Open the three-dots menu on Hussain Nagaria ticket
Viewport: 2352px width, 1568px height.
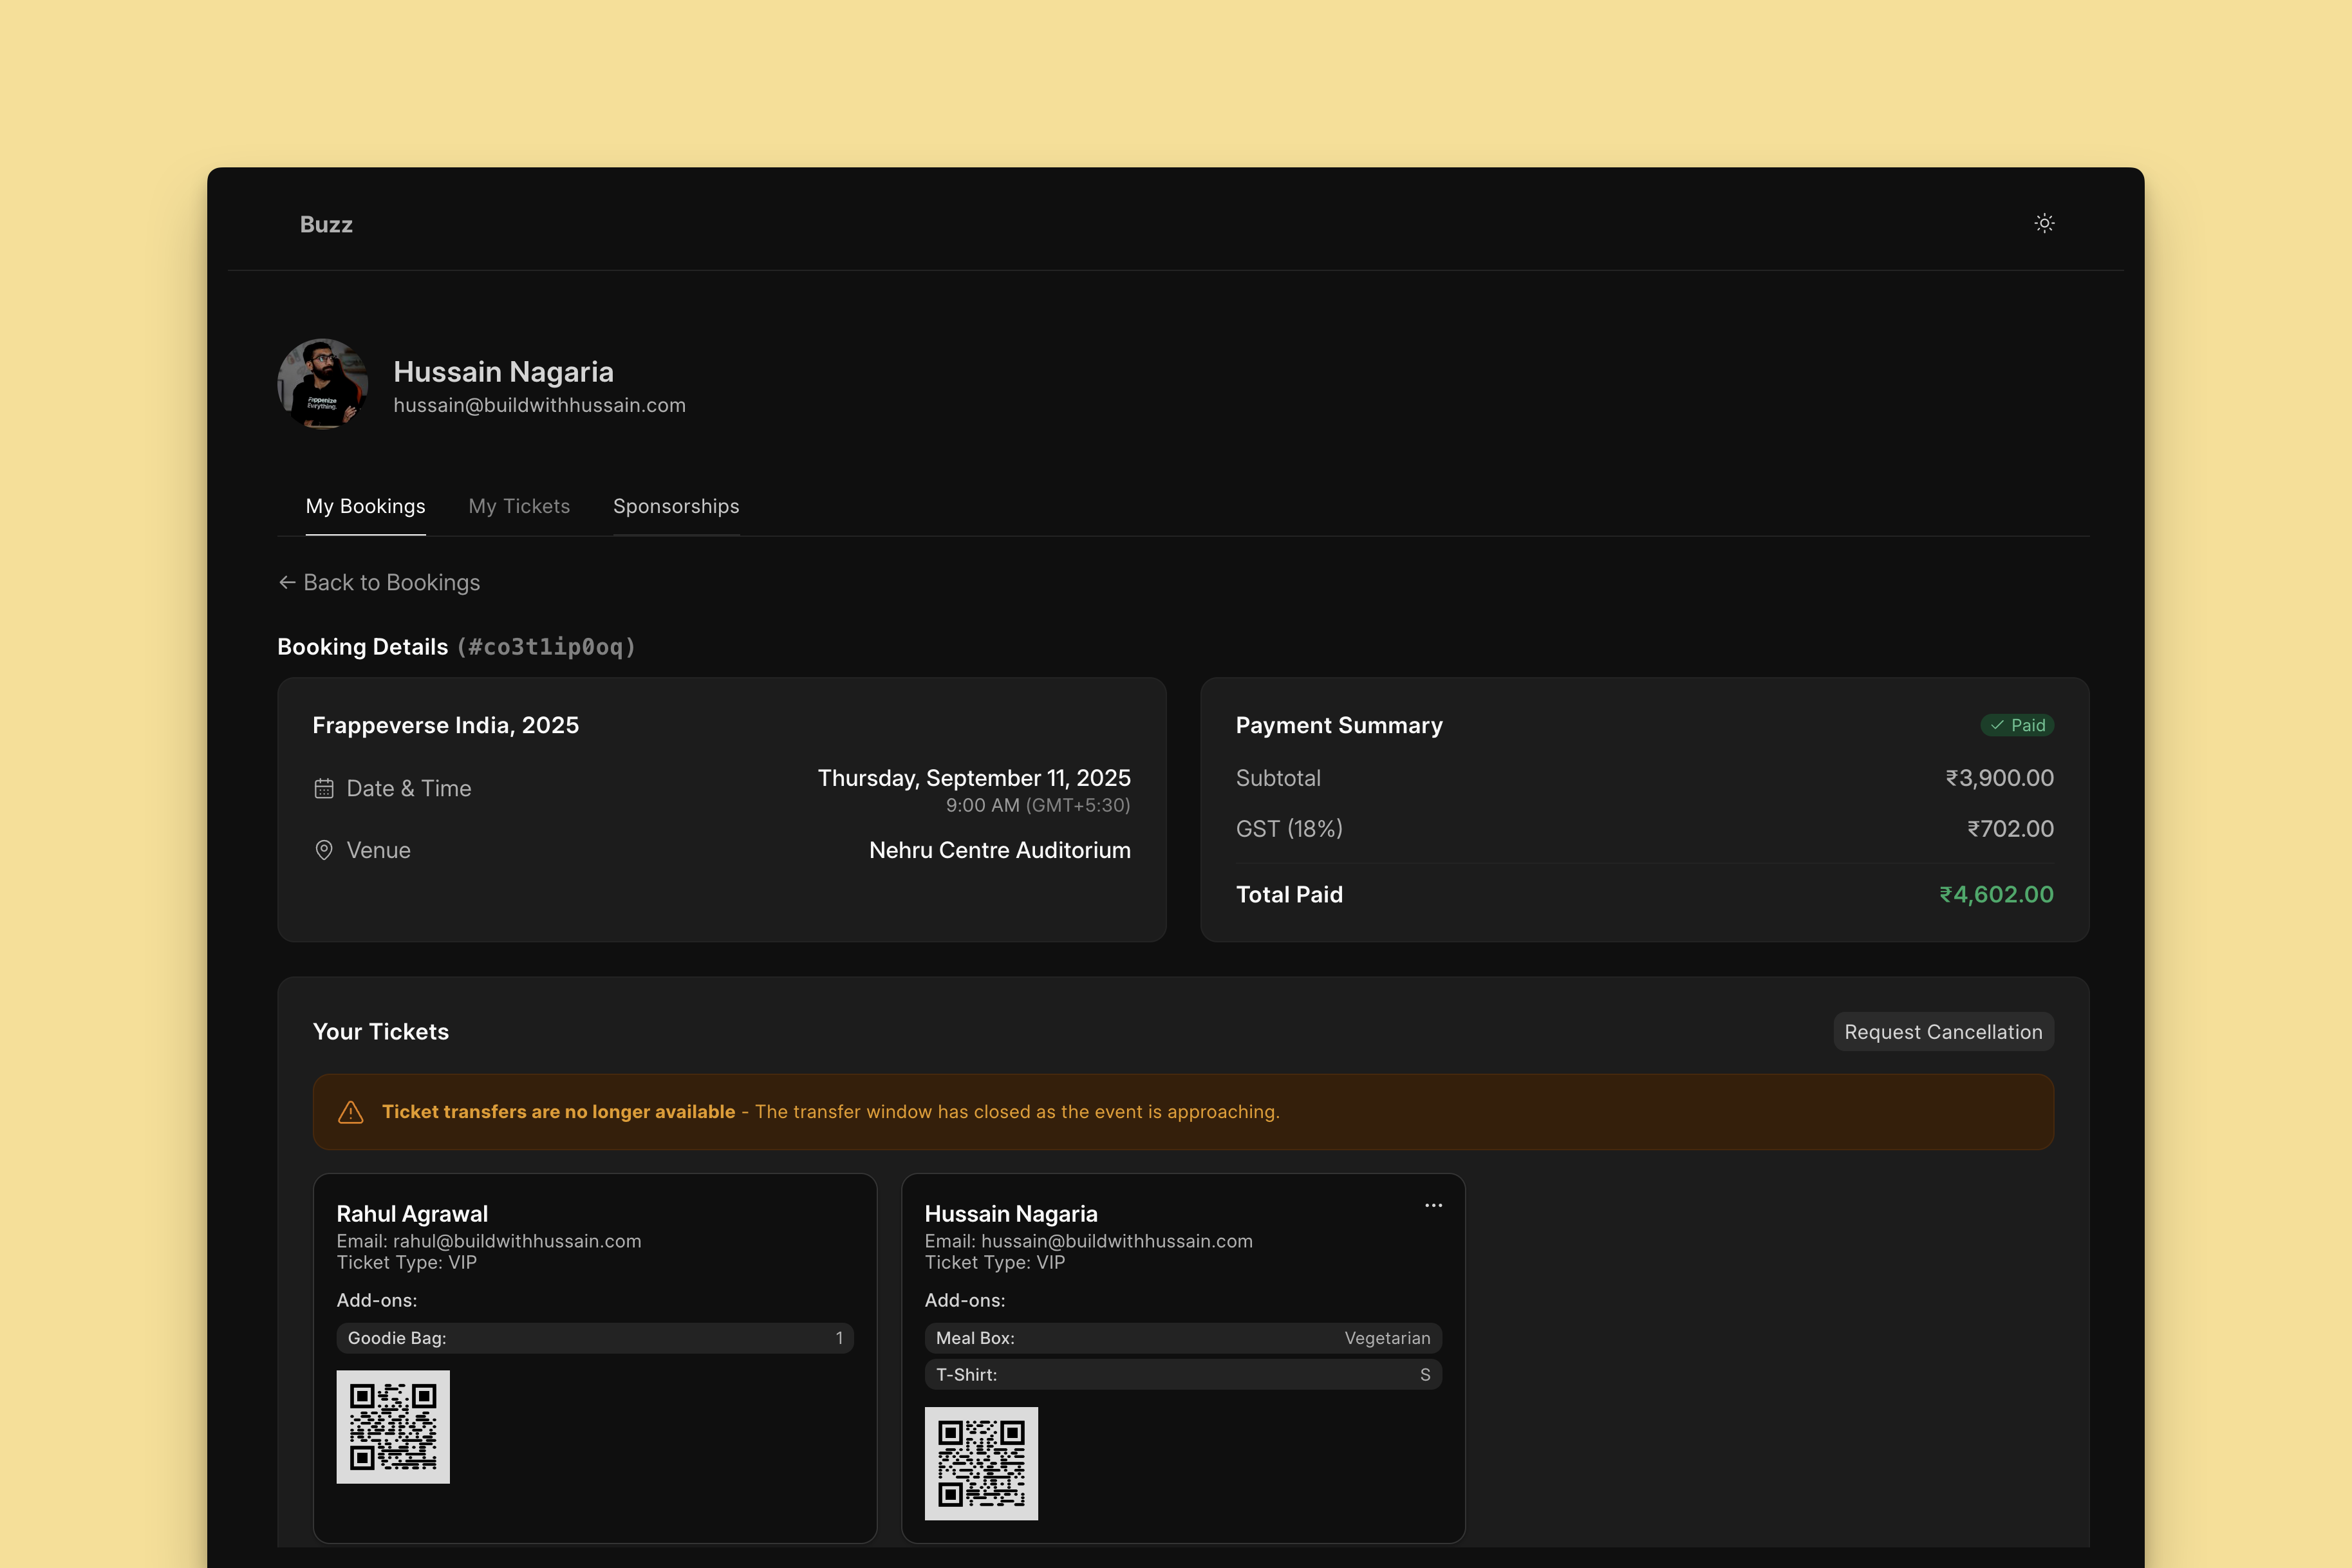click(1433, 1205)
